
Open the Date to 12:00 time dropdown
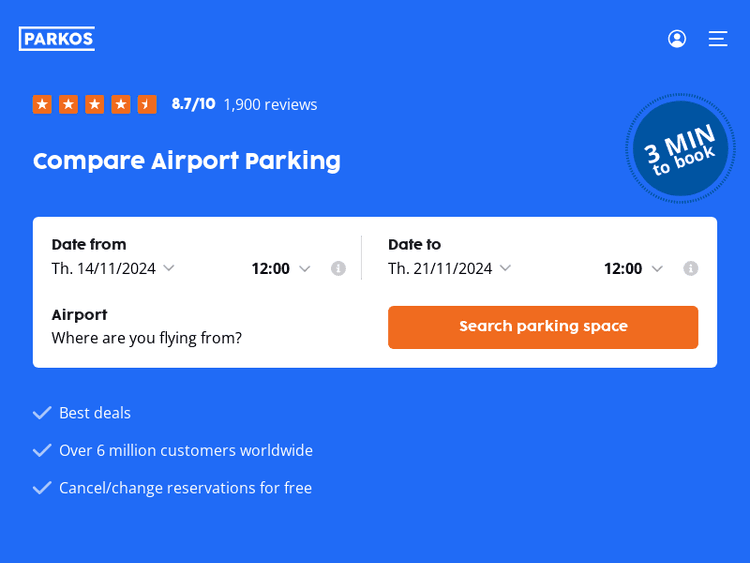click(633, 268)
